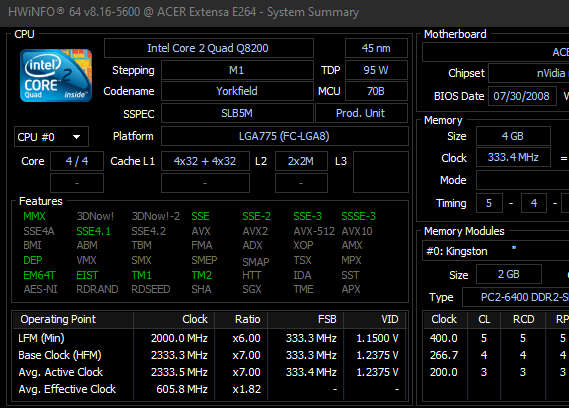The image size is (569, 408).
Task: Click the 2 GB module size field
Action: click(x=509, y=274)
